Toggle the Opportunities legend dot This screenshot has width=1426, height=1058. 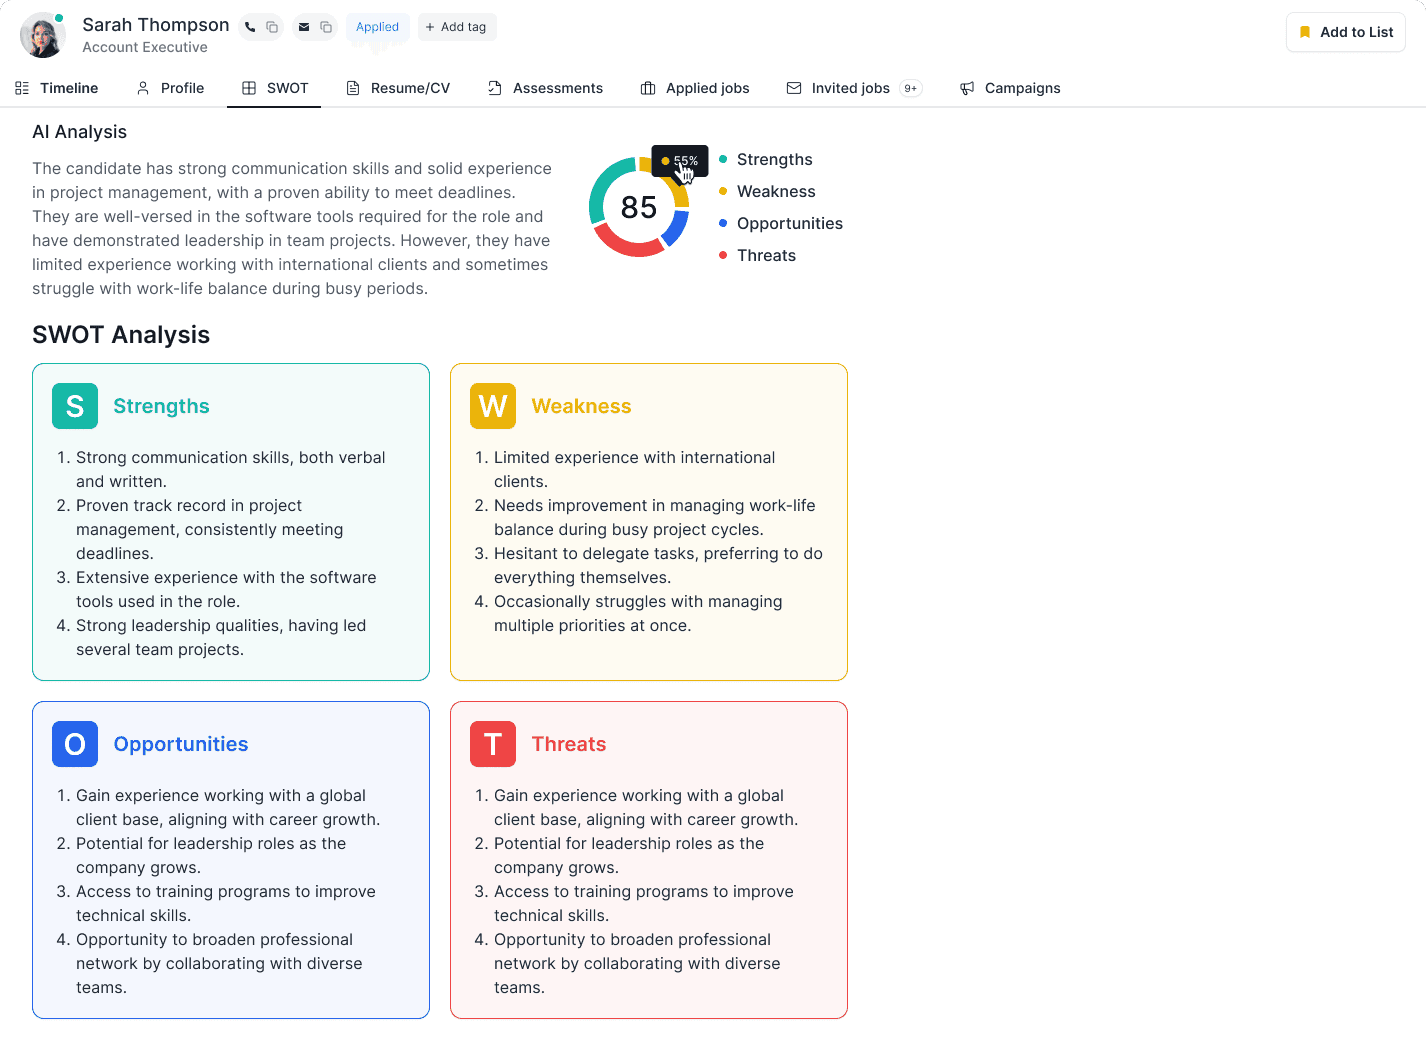[723, 223]
